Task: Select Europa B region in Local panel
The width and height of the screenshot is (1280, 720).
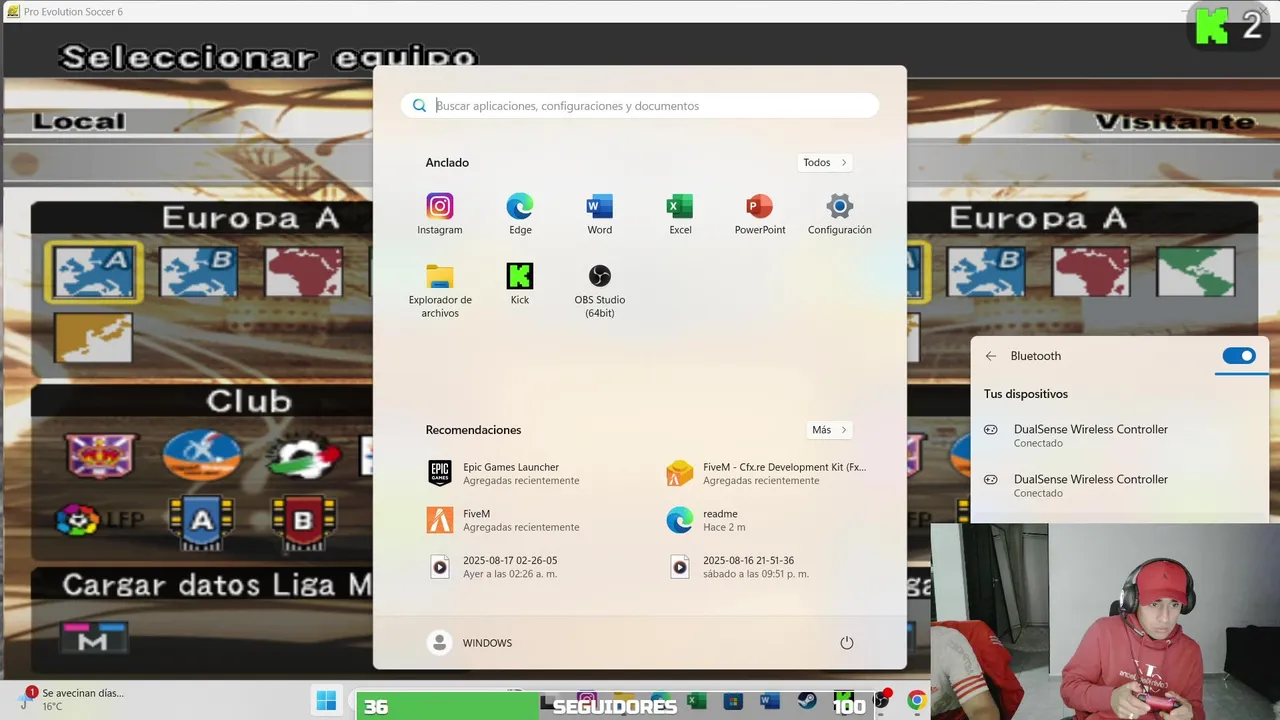Action: tap(198, 271)
